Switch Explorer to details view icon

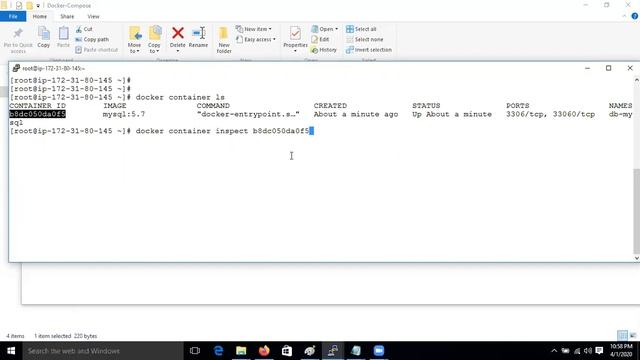(622, 336)
